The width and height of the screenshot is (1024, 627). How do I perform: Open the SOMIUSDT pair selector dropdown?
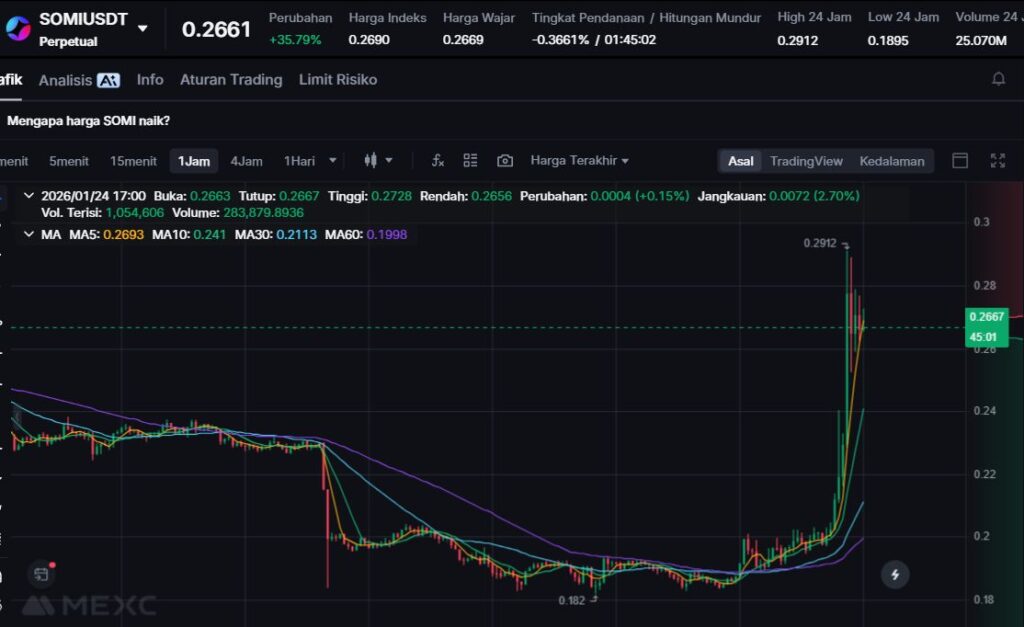click(143, 28)
